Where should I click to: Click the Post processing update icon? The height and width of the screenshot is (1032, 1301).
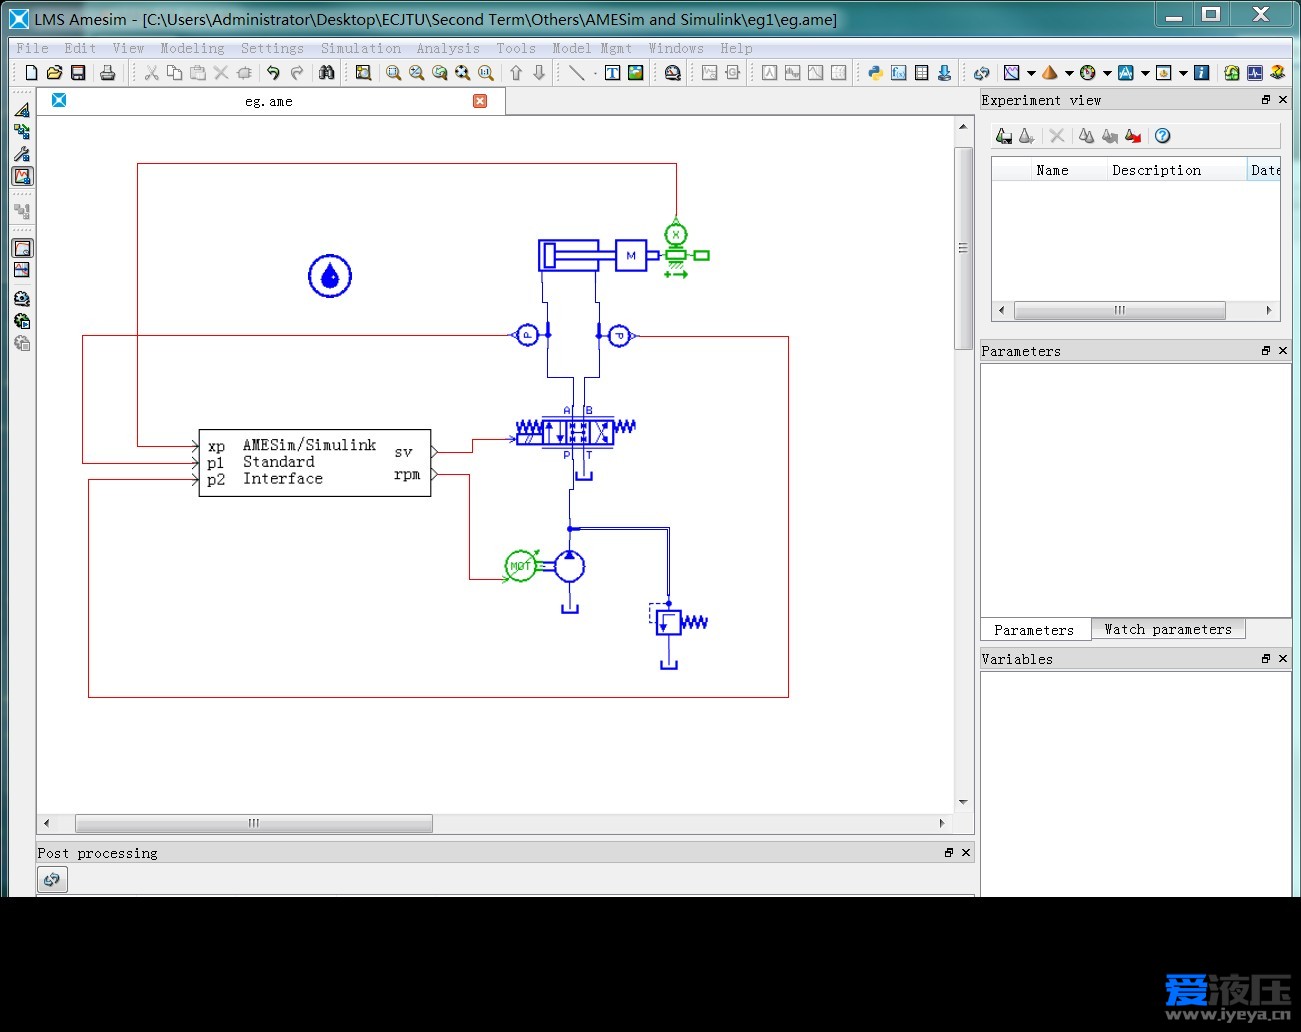[52, 880]
